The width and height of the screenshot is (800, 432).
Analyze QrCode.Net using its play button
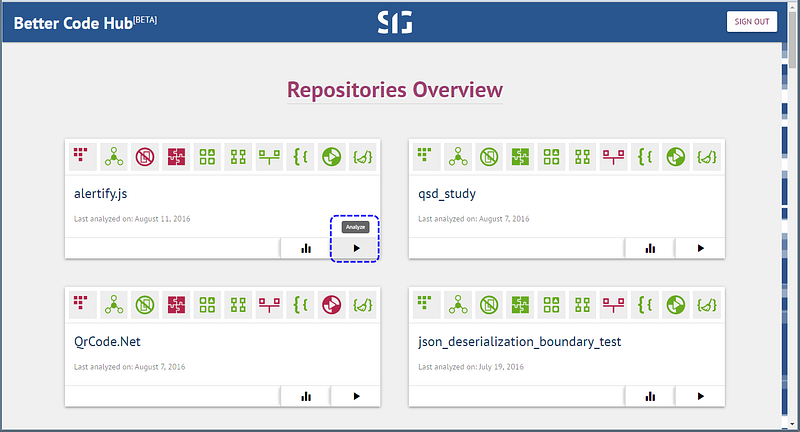tap(356, 396)
